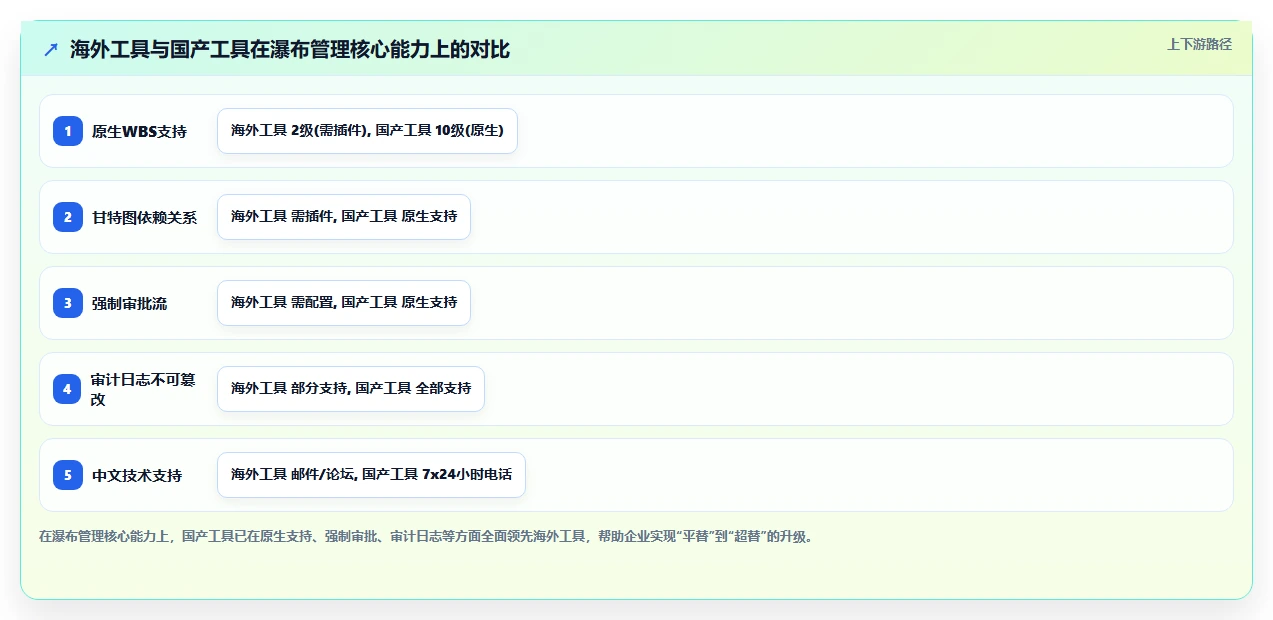Click the 审计日志不可篡改 row label
This screenshot has height=620, width=1273.
click(x=144, y=389)
